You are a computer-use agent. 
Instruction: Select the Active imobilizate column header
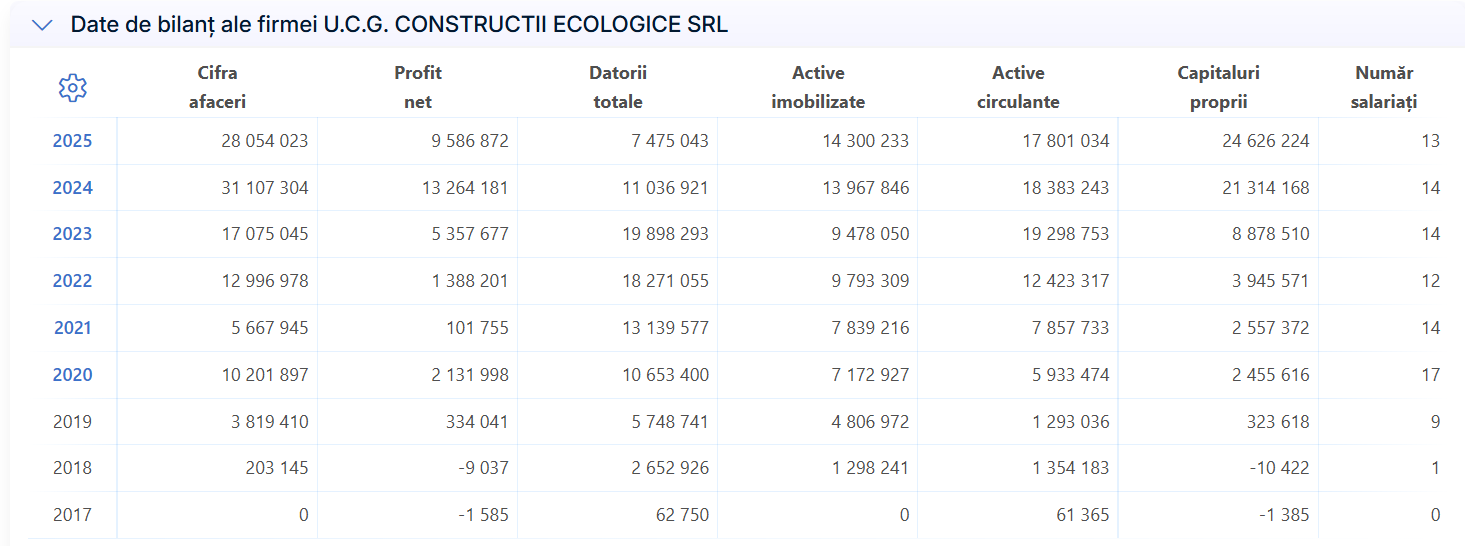818,87
